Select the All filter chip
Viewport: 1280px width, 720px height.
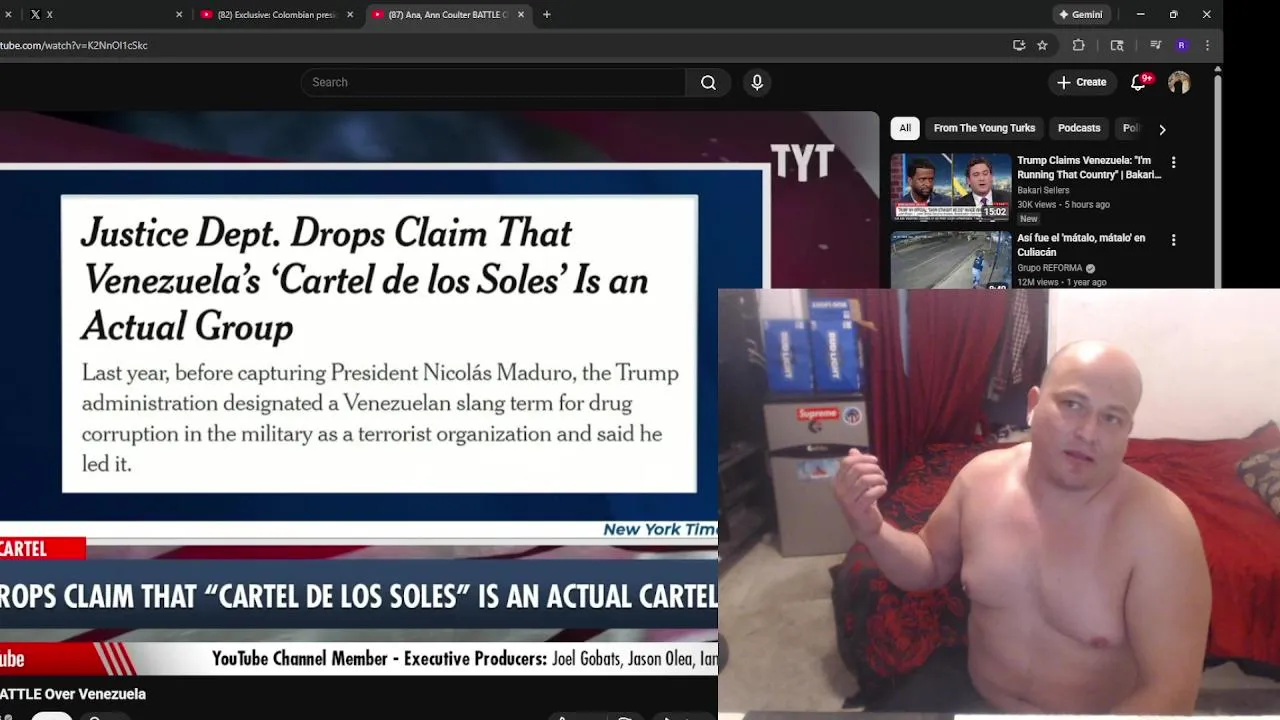[x=905, y=128]
